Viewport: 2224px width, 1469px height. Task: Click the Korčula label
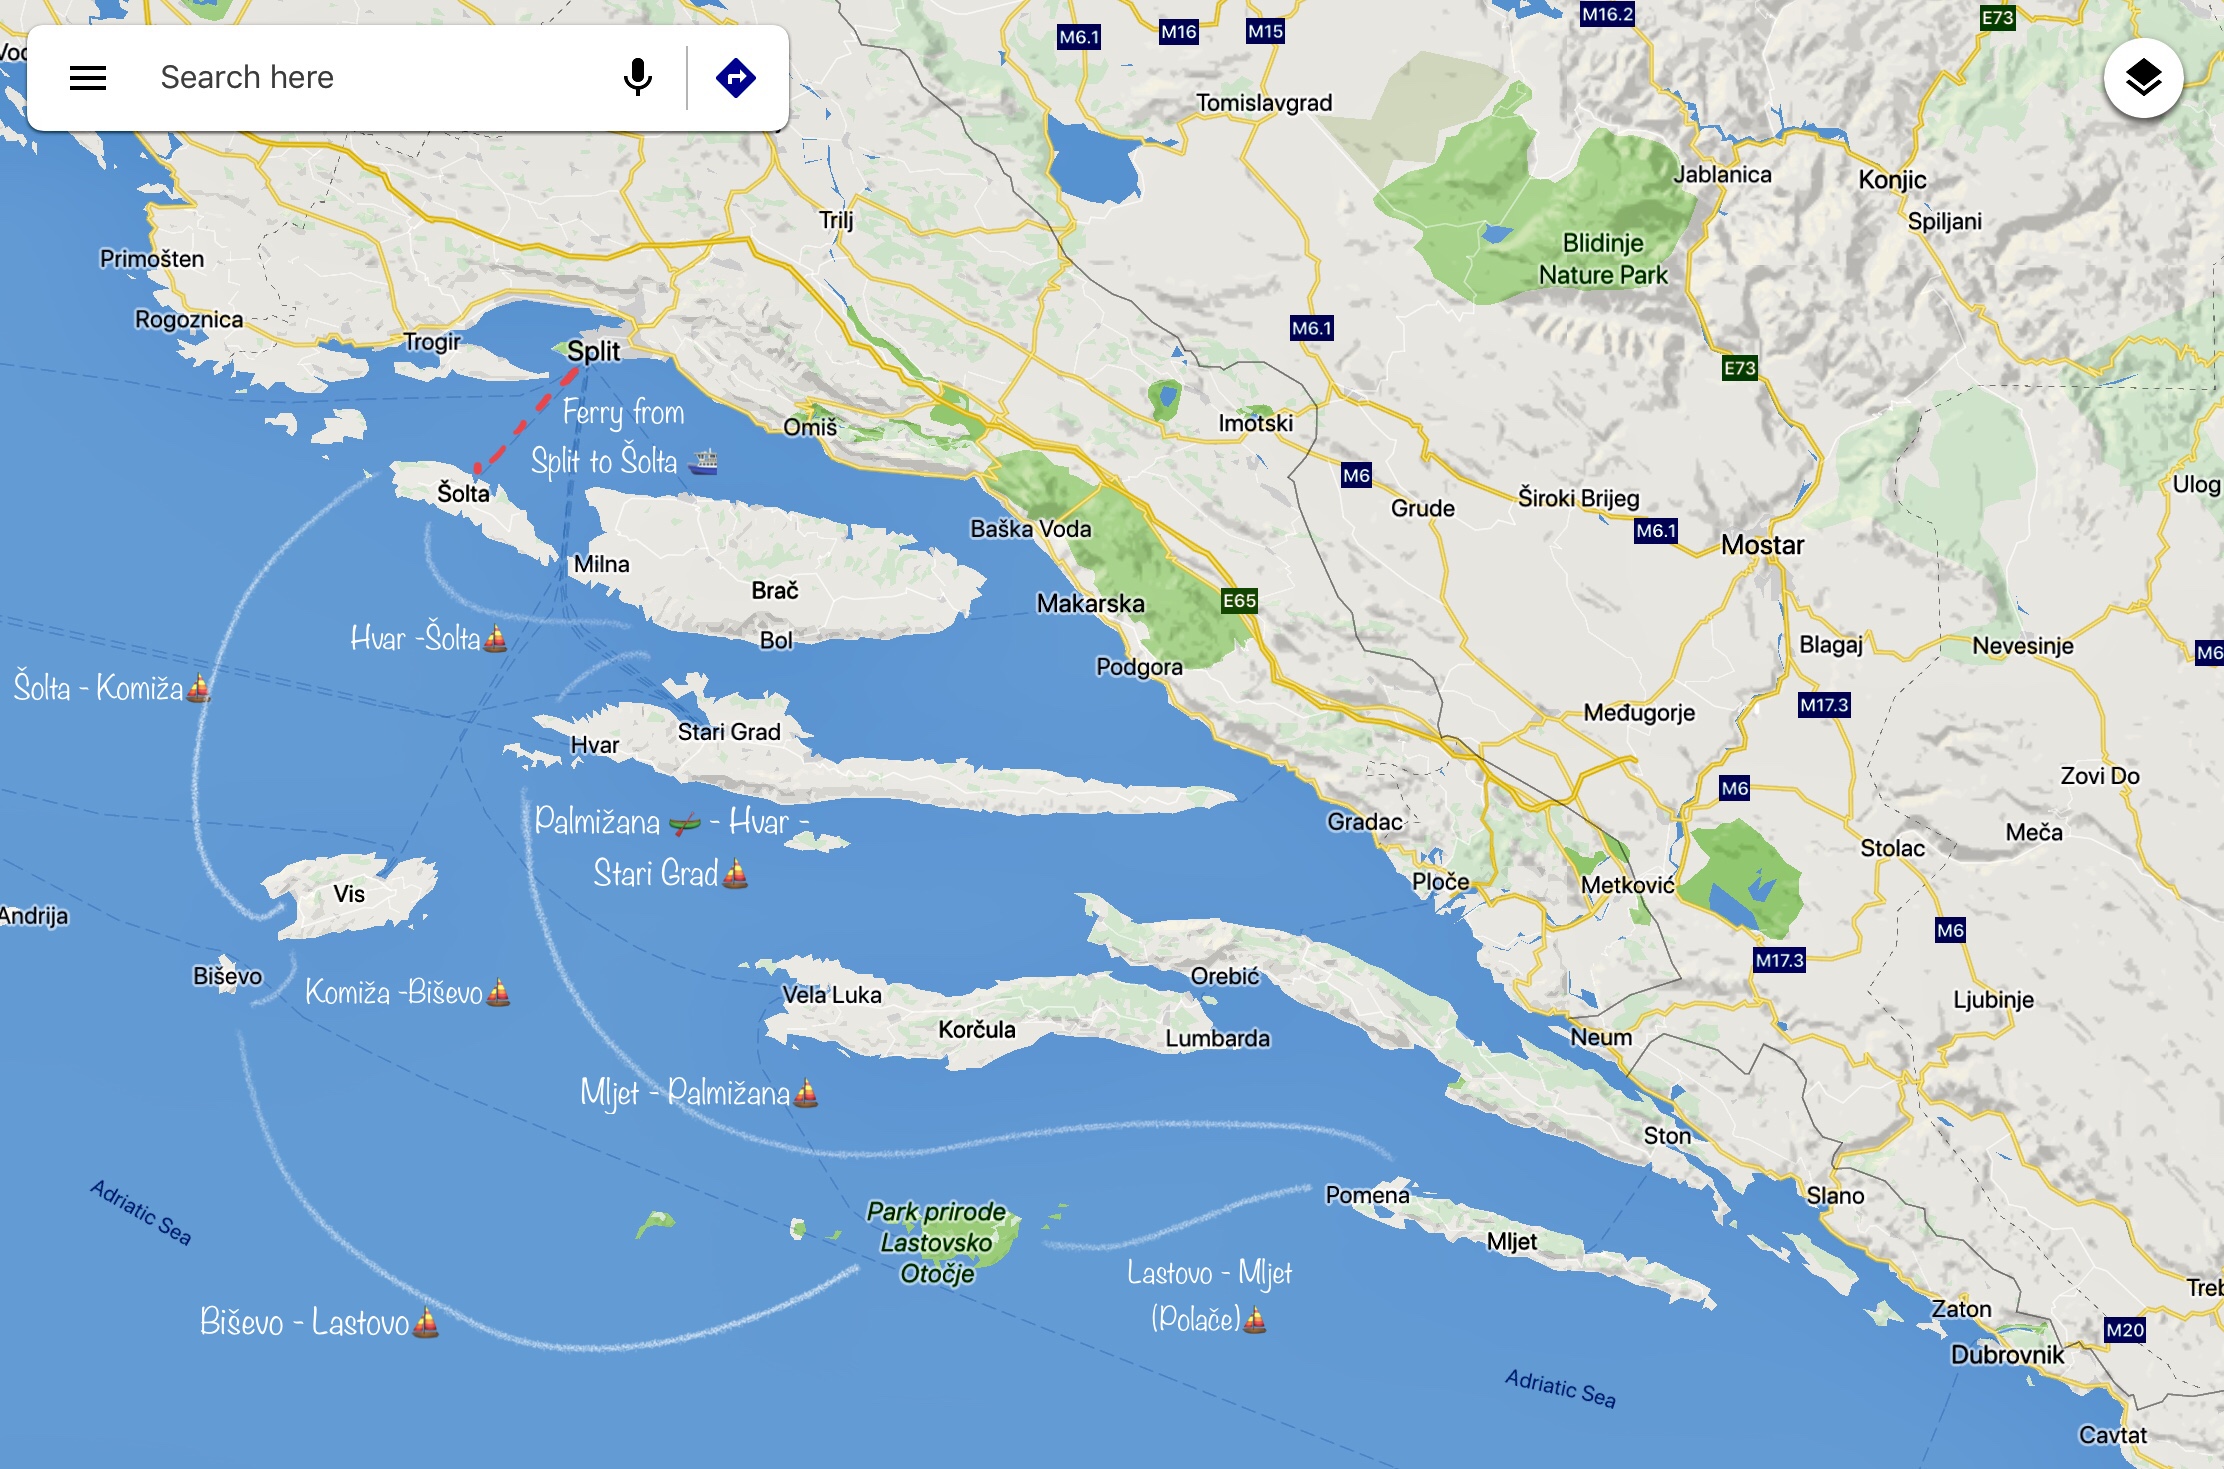pyautogui.click(x=977, y=1030)
